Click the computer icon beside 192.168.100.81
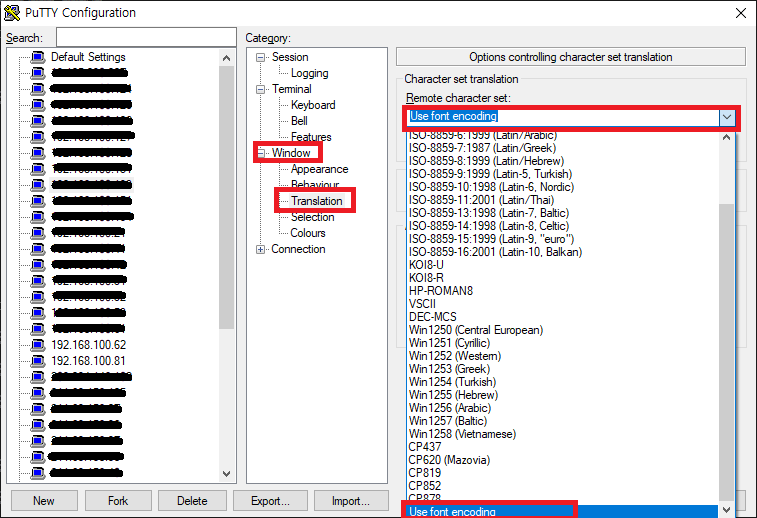This screenshot has width=757, height=518. point(38,361)
